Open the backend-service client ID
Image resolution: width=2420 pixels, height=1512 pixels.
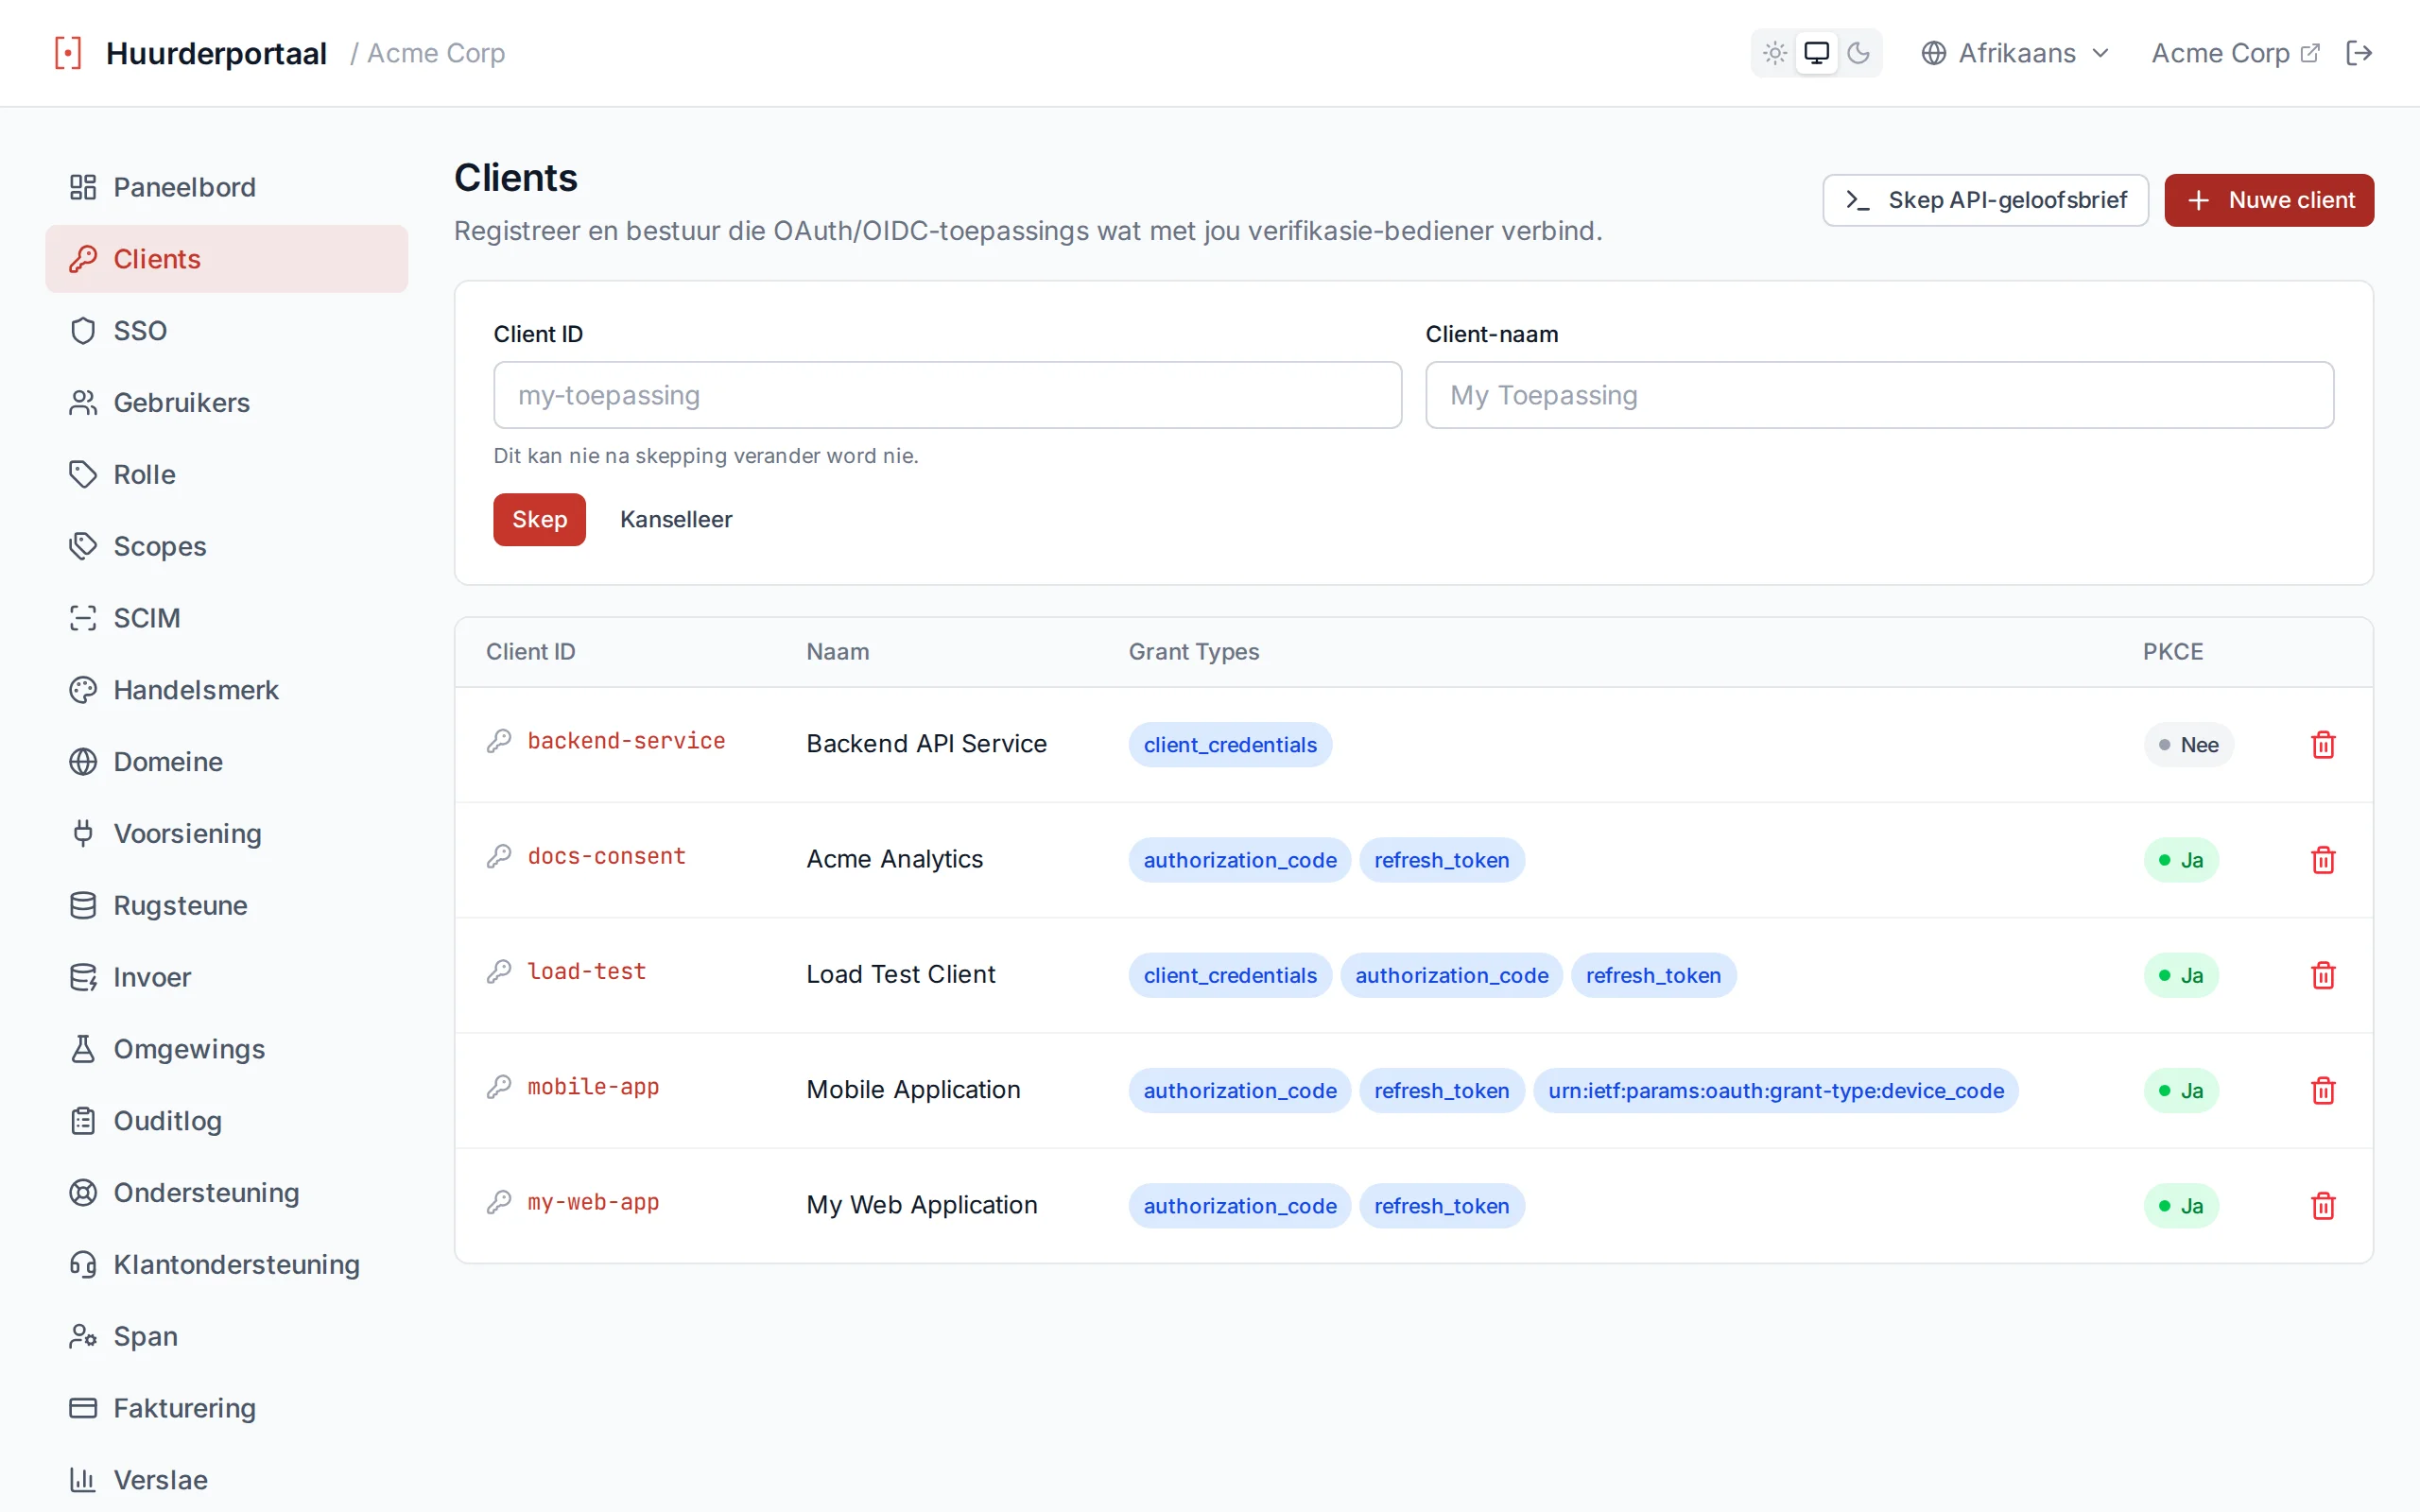pos(626,741)
